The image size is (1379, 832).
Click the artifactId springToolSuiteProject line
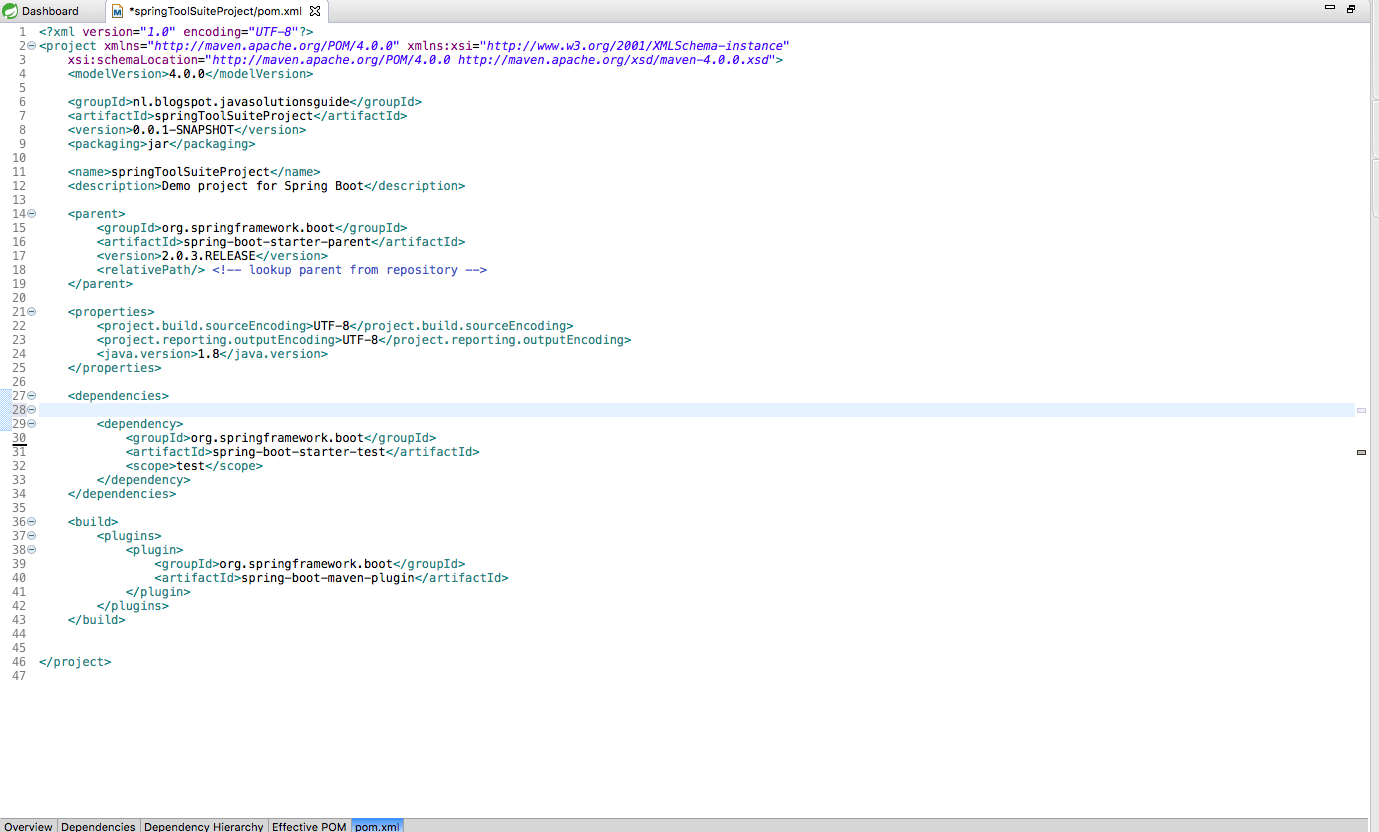click(x=237, y=116)
